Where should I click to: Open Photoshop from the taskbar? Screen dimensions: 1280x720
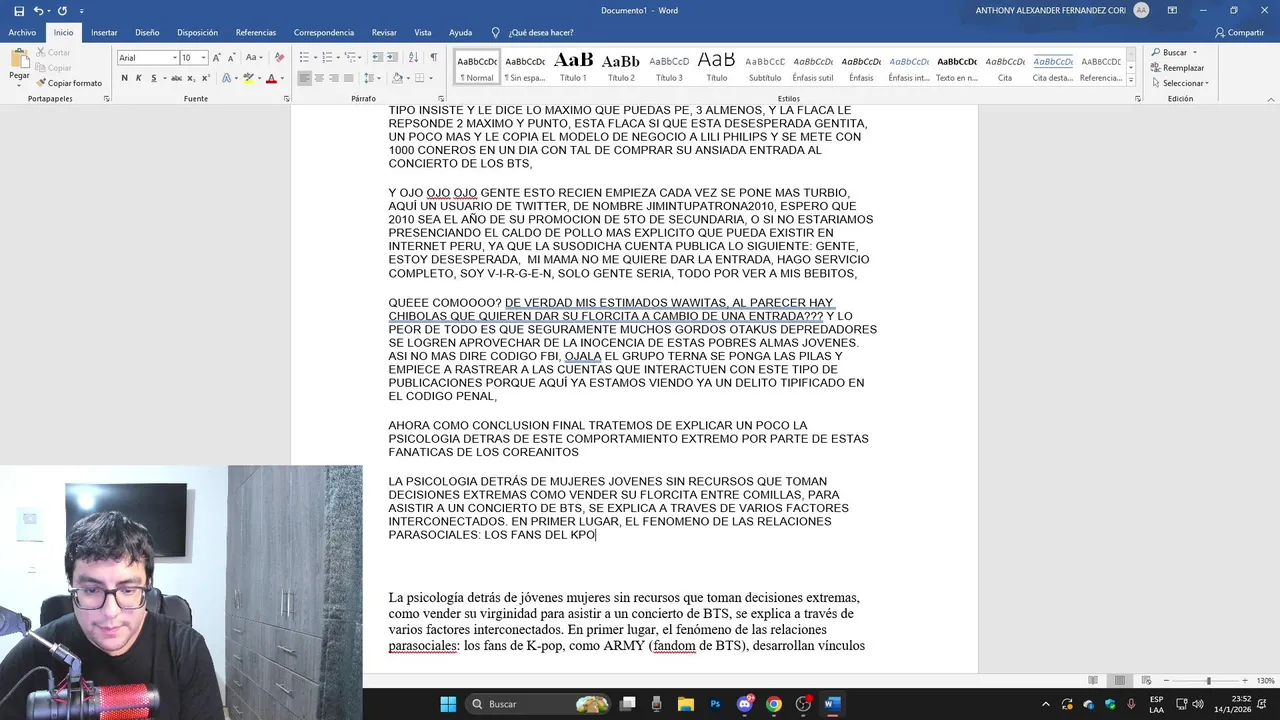(715, 704)
